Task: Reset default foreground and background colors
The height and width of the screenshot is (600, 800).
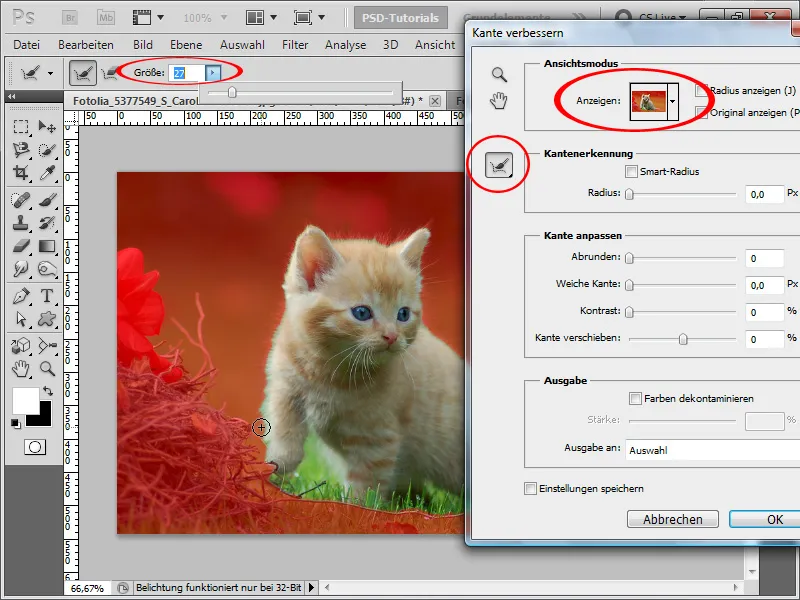Action: [x=16, y=423]
